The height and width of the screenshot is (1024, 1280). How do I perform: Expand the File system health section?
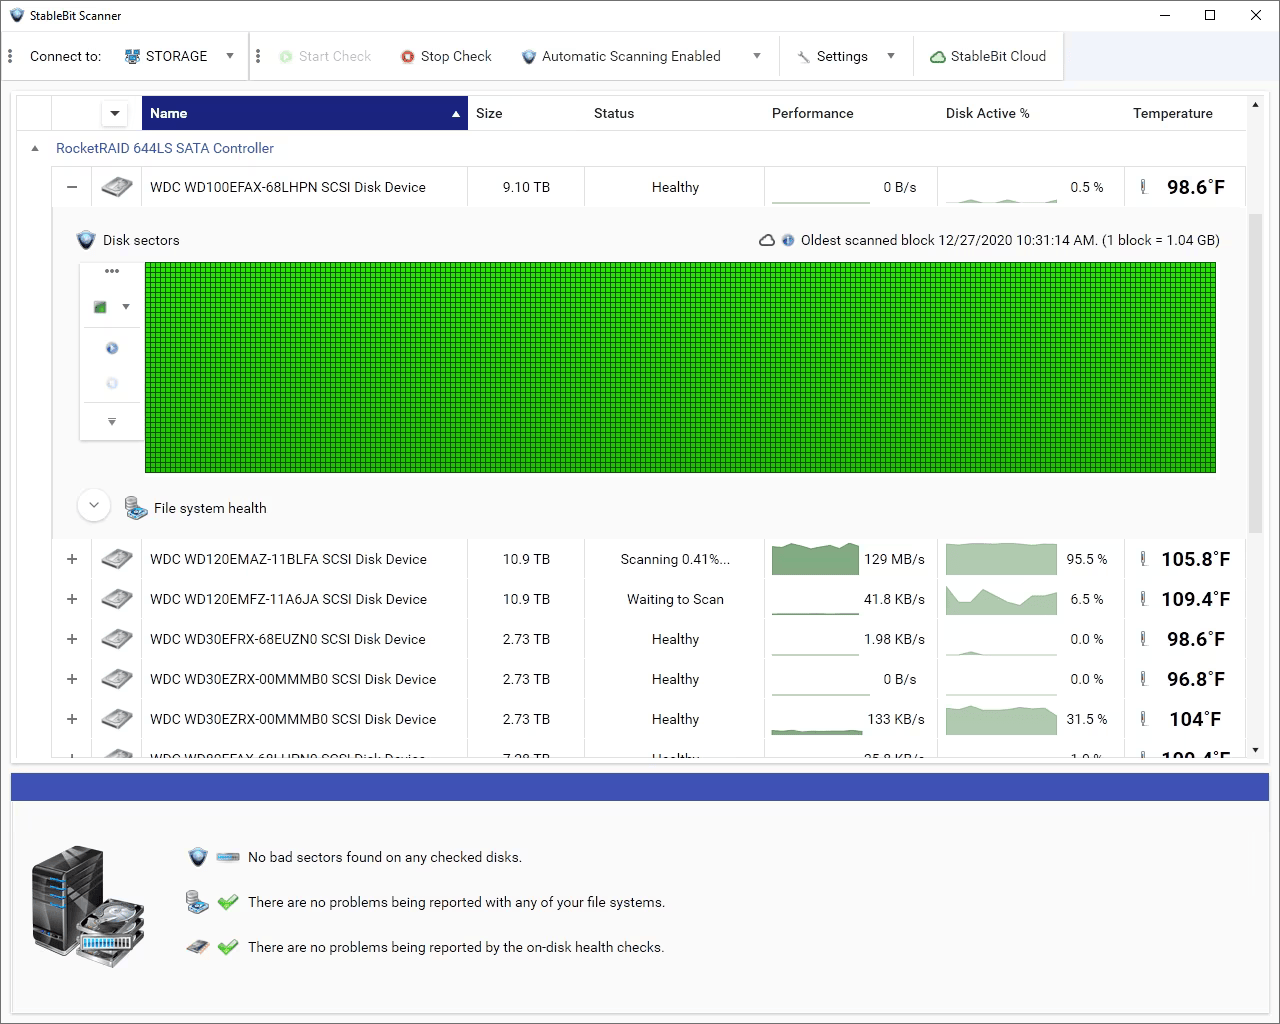[x=94, y=506]
